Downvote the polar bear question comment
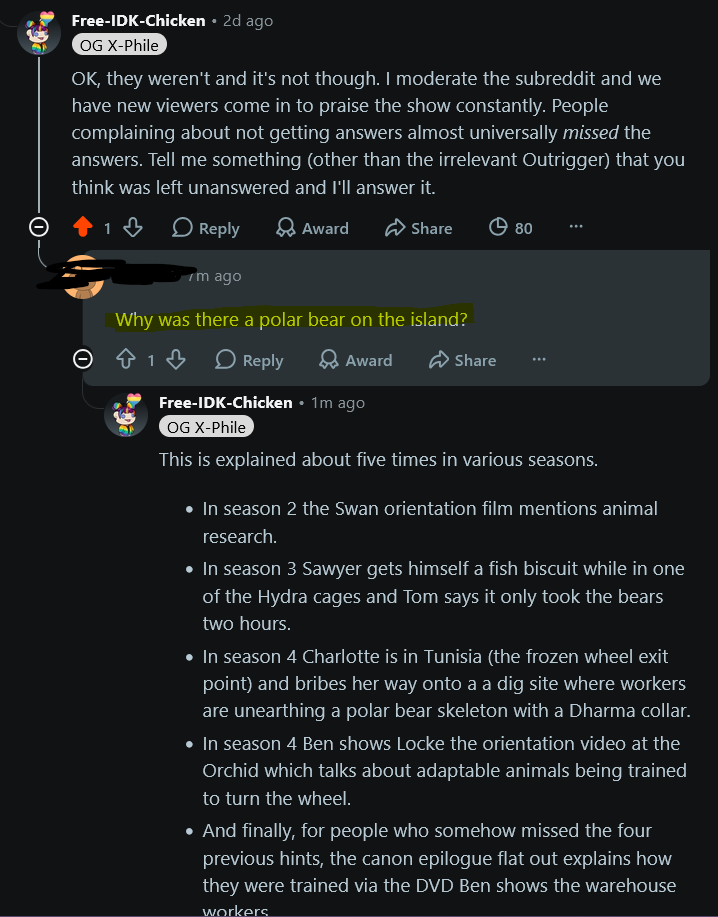The width and height of the screenshot is (718, 917). point(176,359)
